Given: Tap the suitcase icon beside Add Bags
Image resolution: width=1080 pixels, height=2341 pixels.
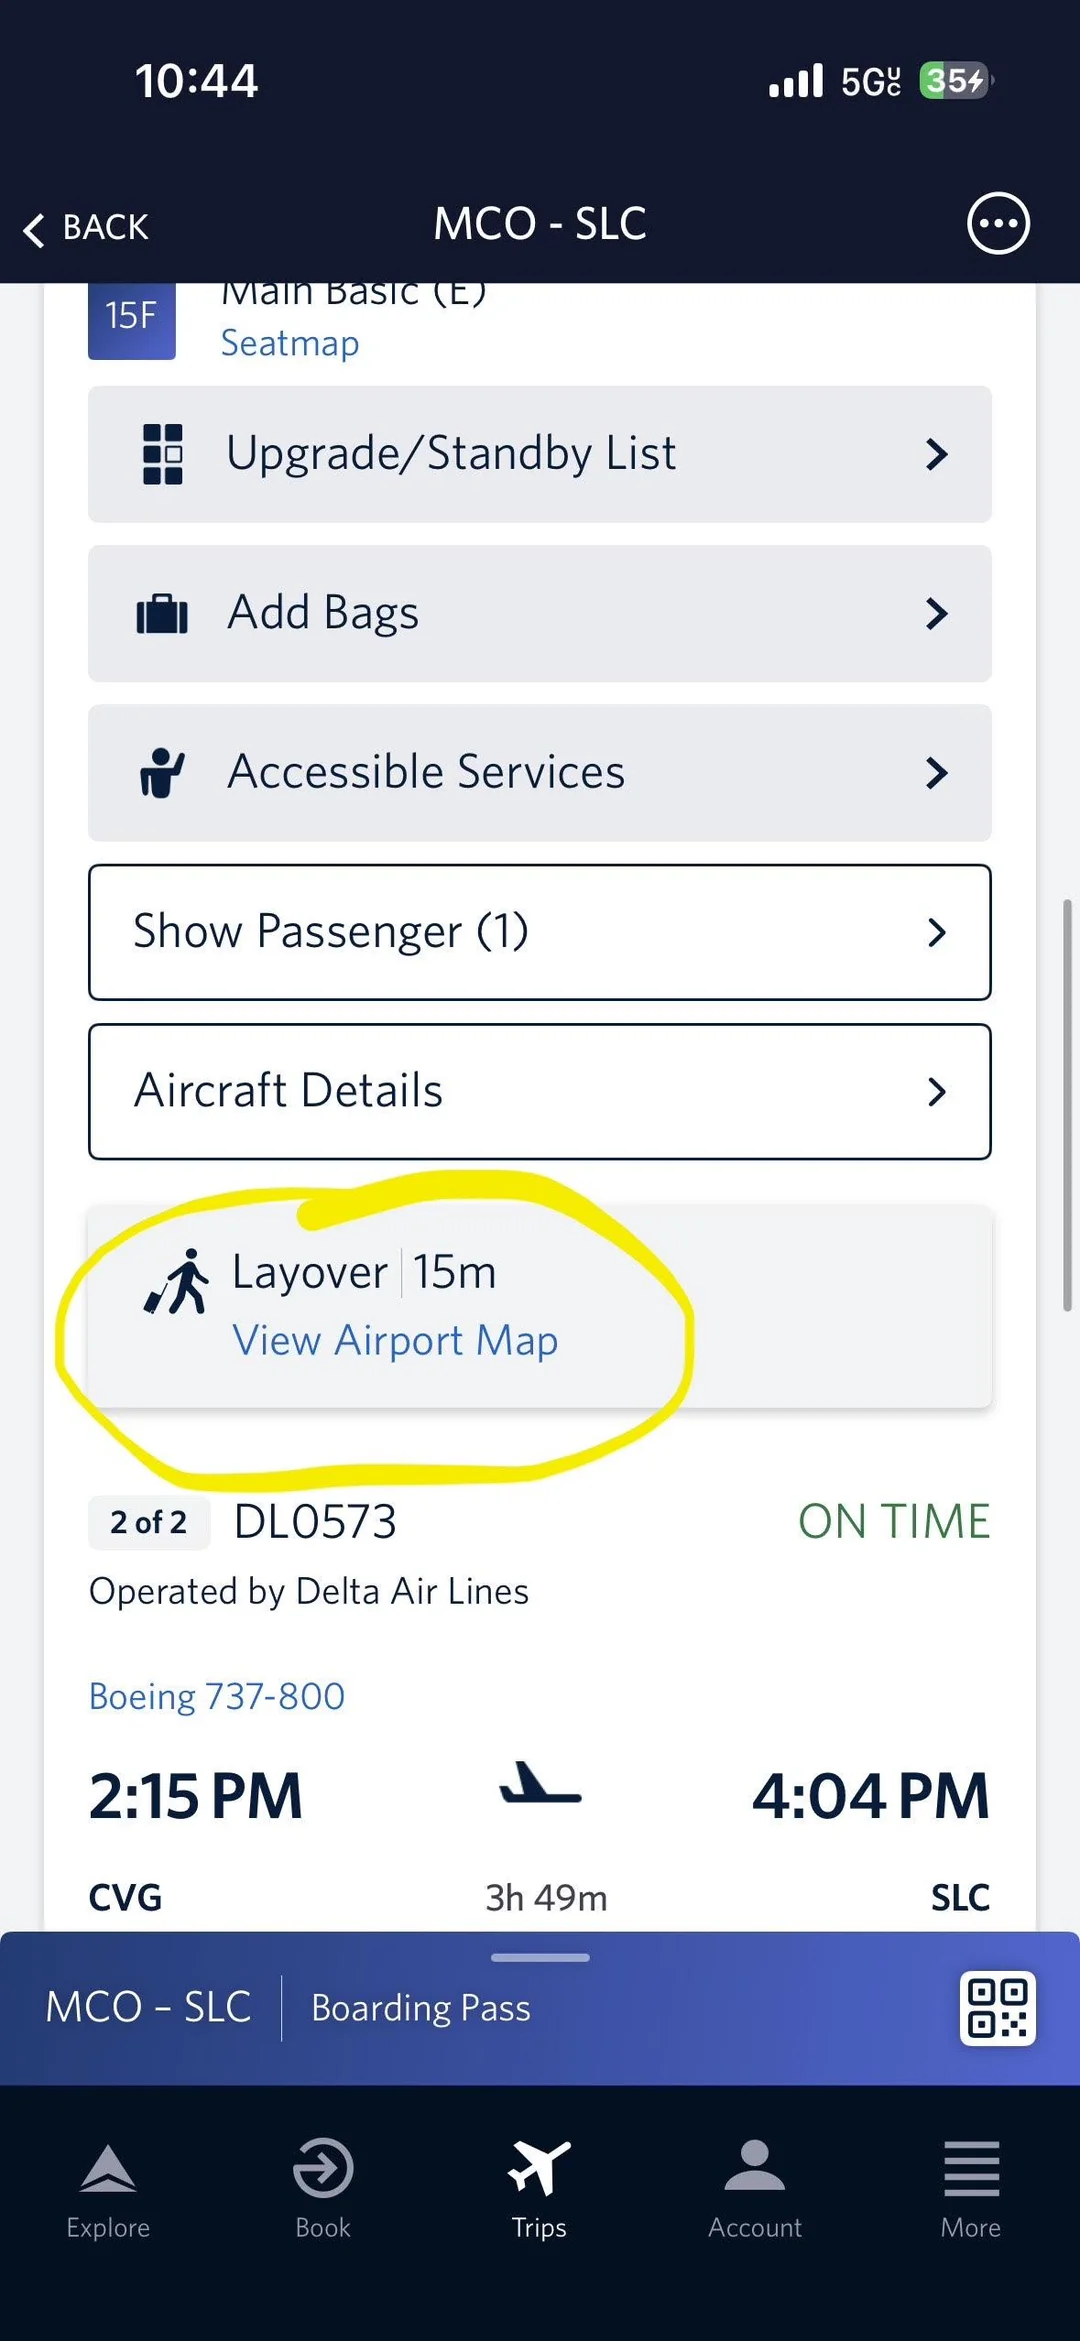Looking at the screenshot, I should pos(162,614).
